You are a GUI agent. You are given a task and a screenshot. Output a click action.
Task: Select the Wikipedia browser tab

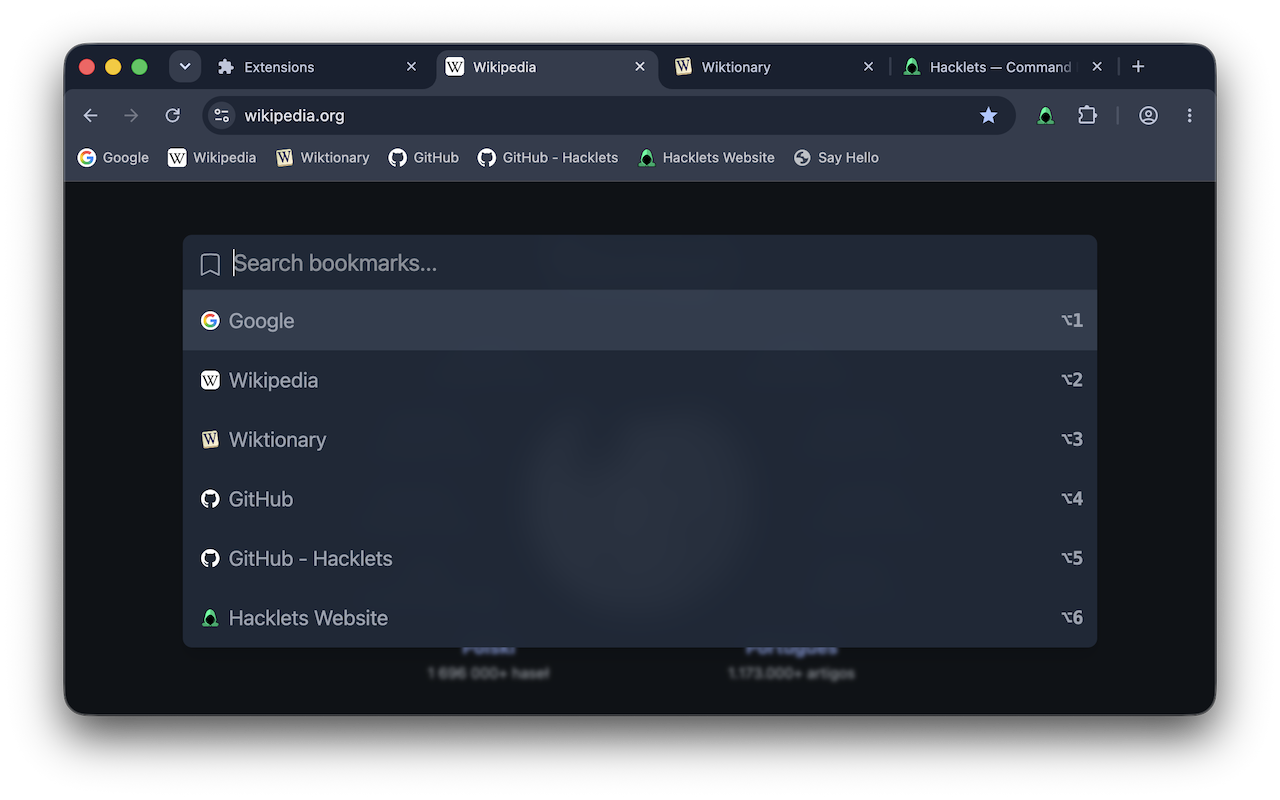pyautogui.click(x=547, y=67)
